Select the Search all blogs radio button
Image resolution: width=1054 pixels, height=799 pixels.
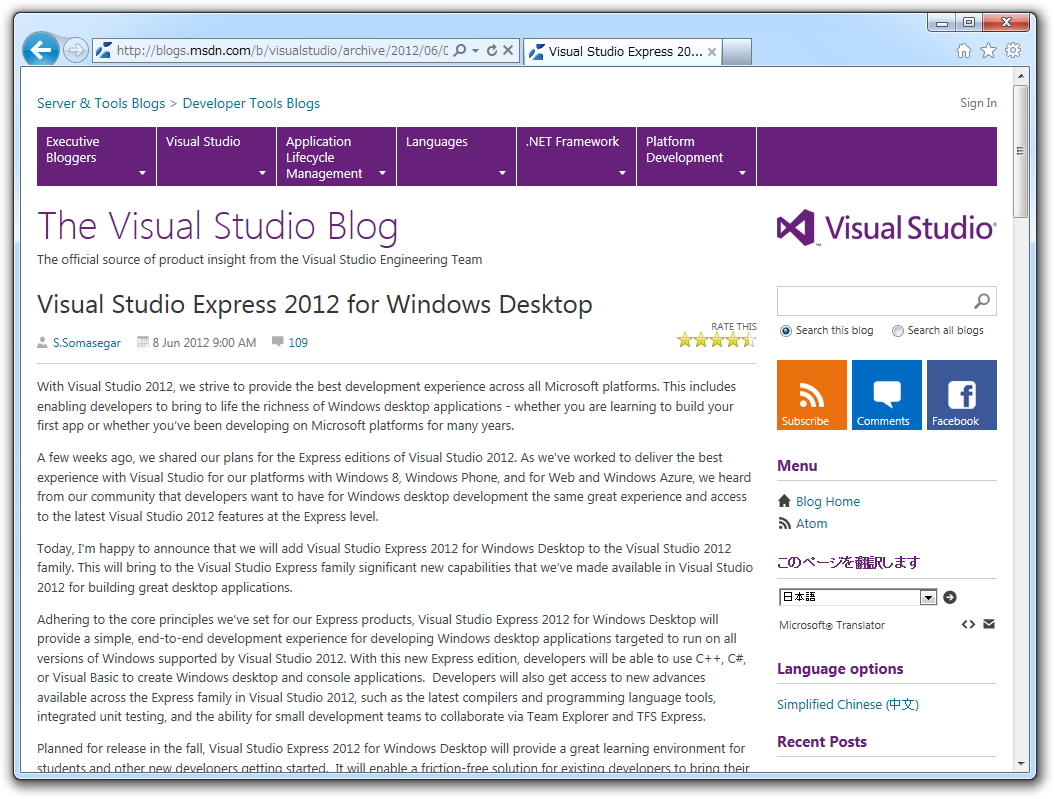tap(897, 330)
